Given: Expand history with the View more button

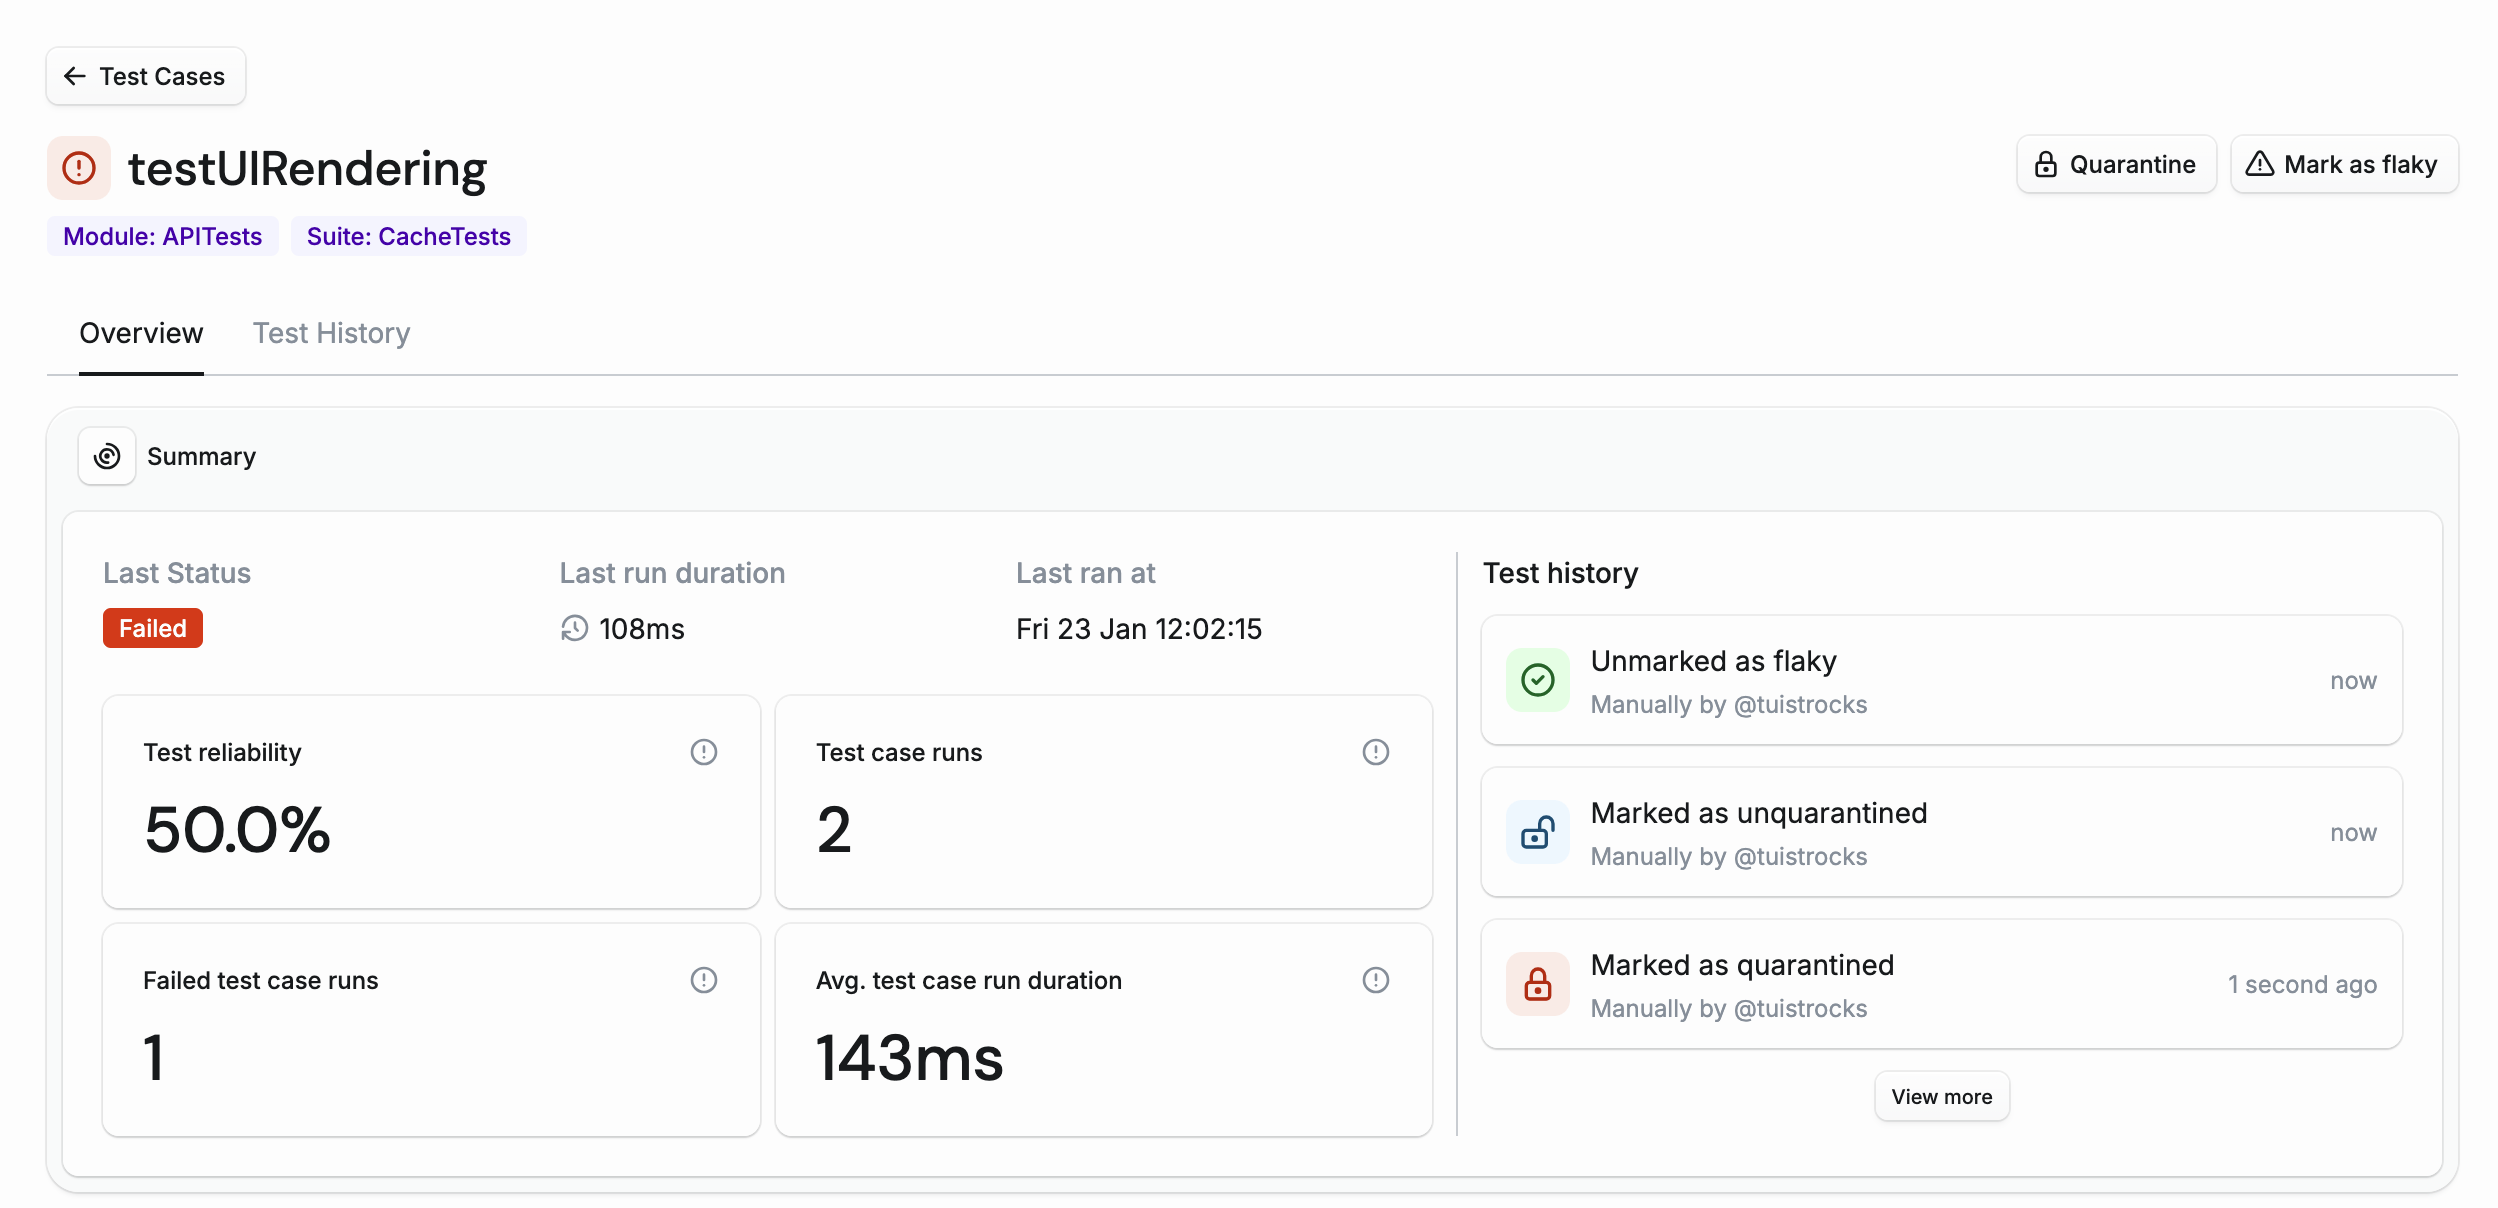Looking at the screenshot, I should (1941, 1096).
